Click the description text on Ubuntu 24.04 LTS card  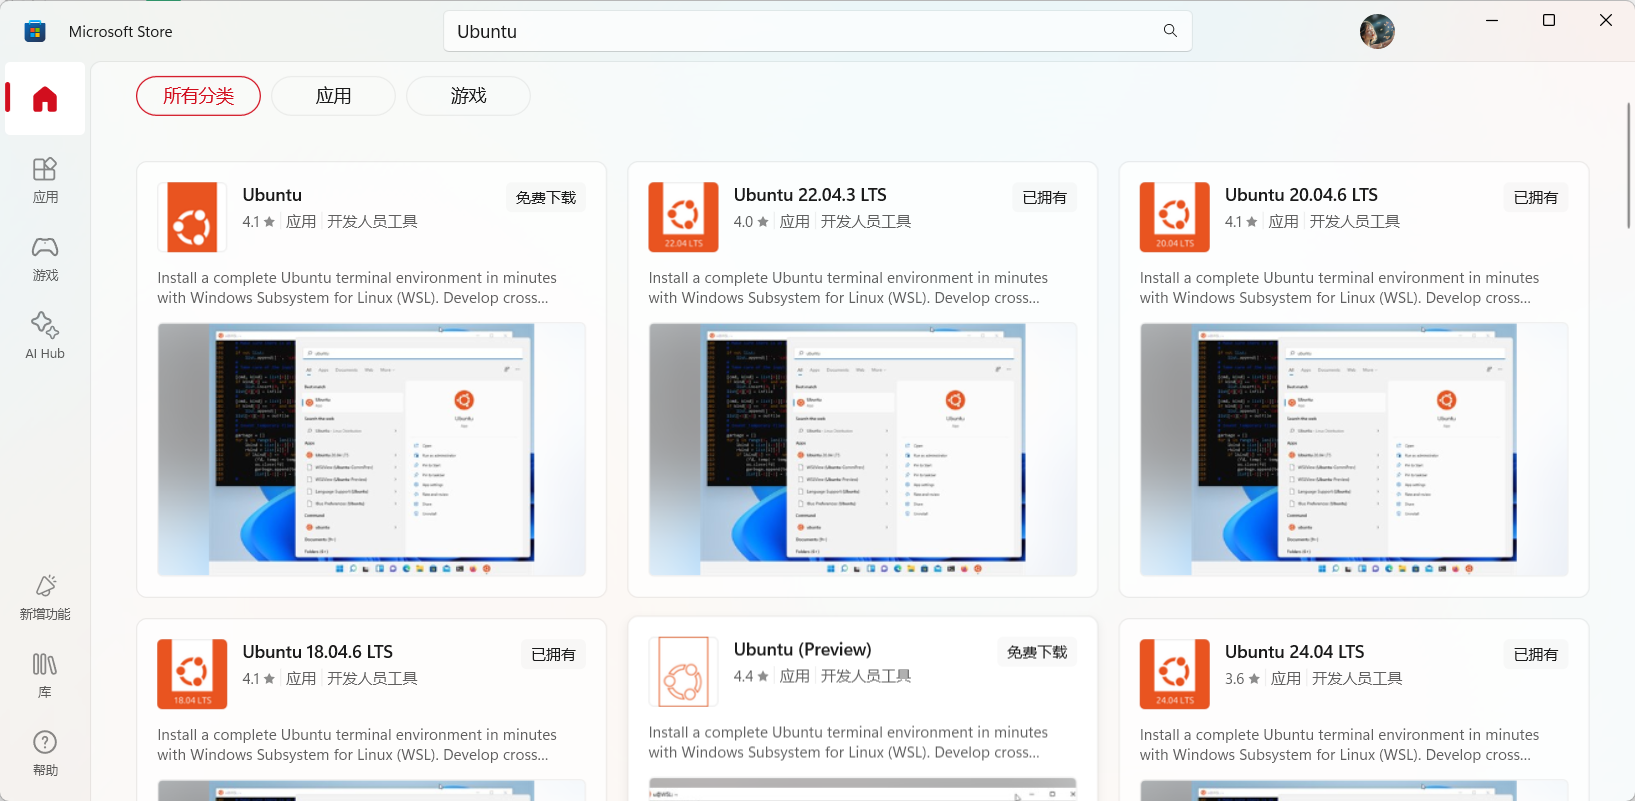coord(1339,745)
